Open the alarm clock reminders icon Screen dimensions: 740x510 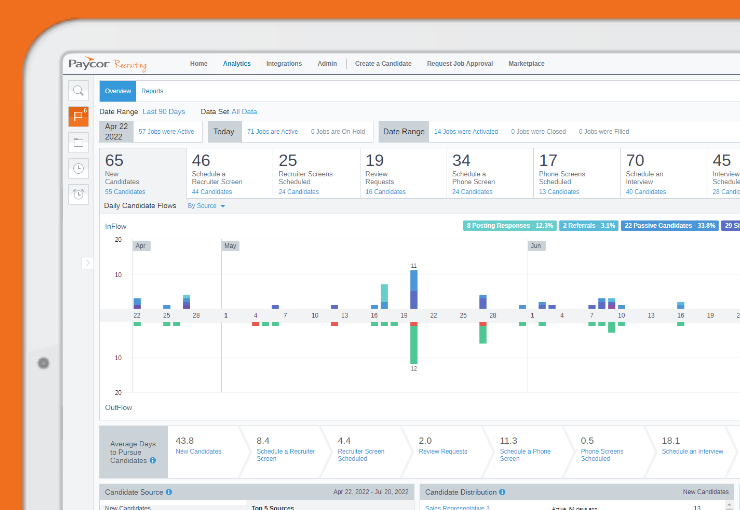(x=78, y=194)
